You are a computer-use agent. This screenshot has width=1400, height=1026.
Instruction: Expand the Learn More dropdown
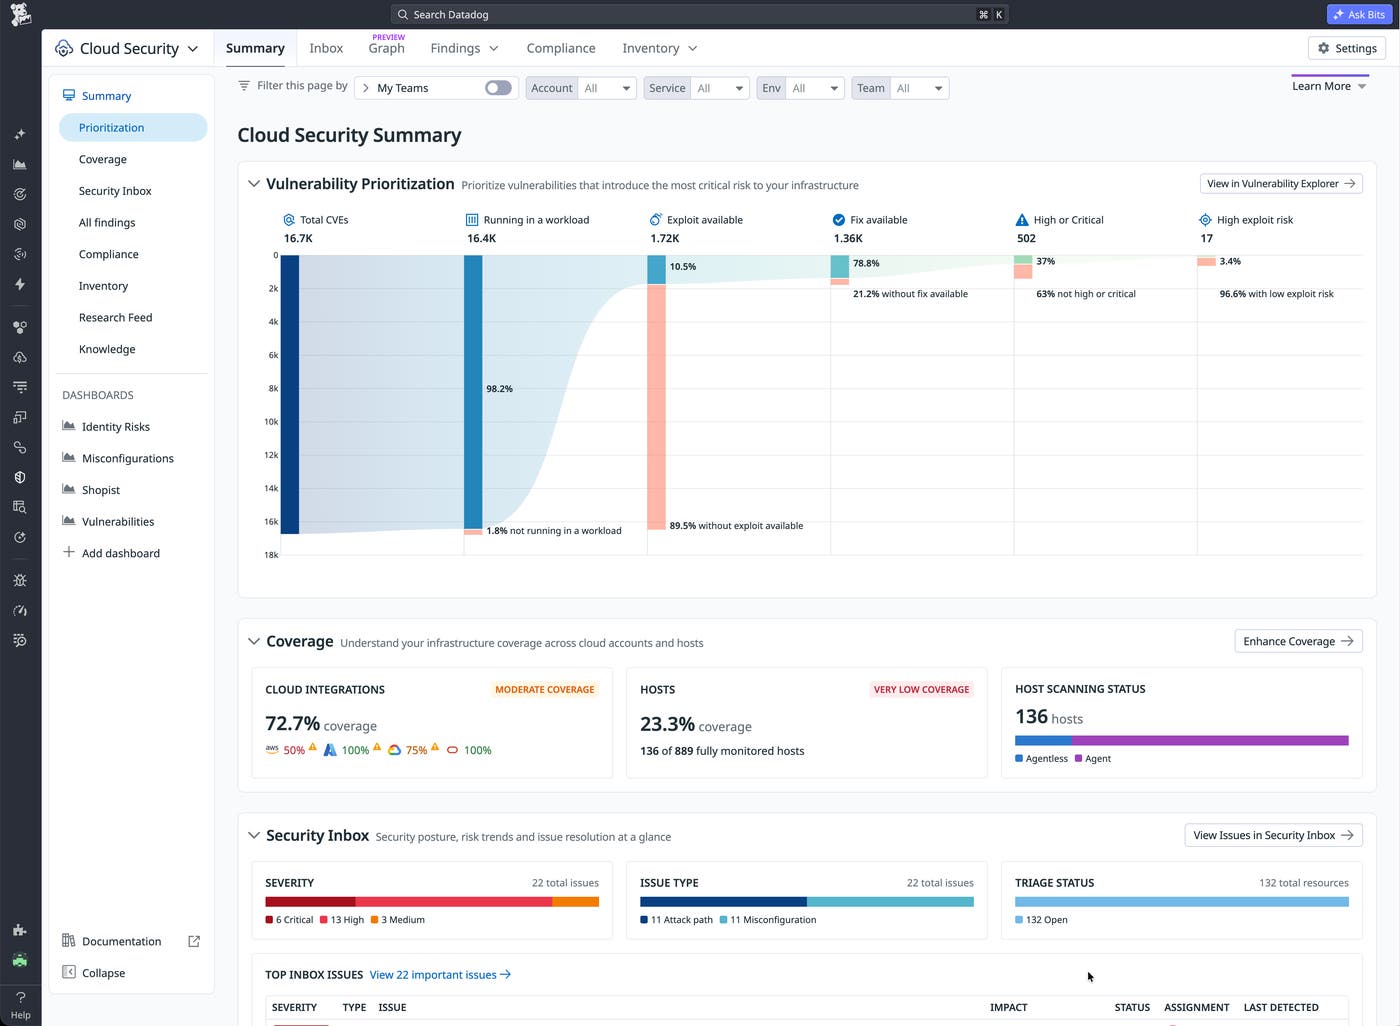[1329, 86]
